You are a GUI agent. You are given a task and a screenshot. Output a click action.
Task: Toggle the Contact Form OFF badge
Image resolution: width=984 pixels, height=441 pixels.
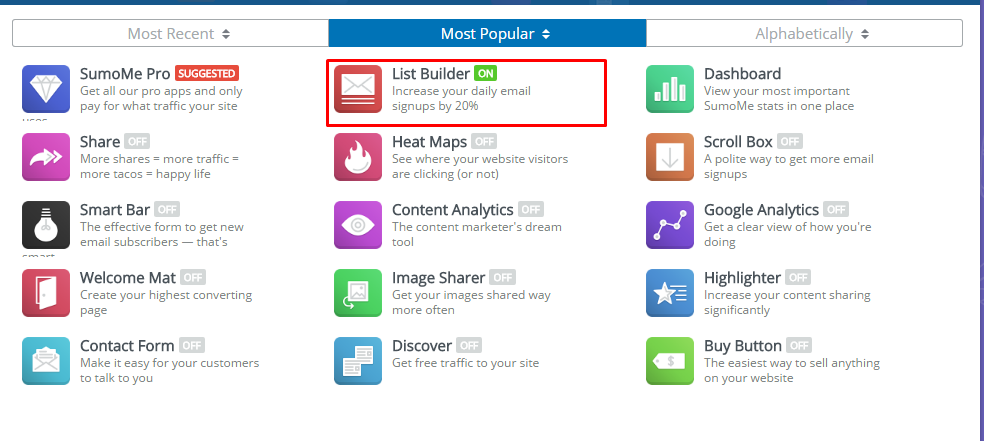(191, 345)
